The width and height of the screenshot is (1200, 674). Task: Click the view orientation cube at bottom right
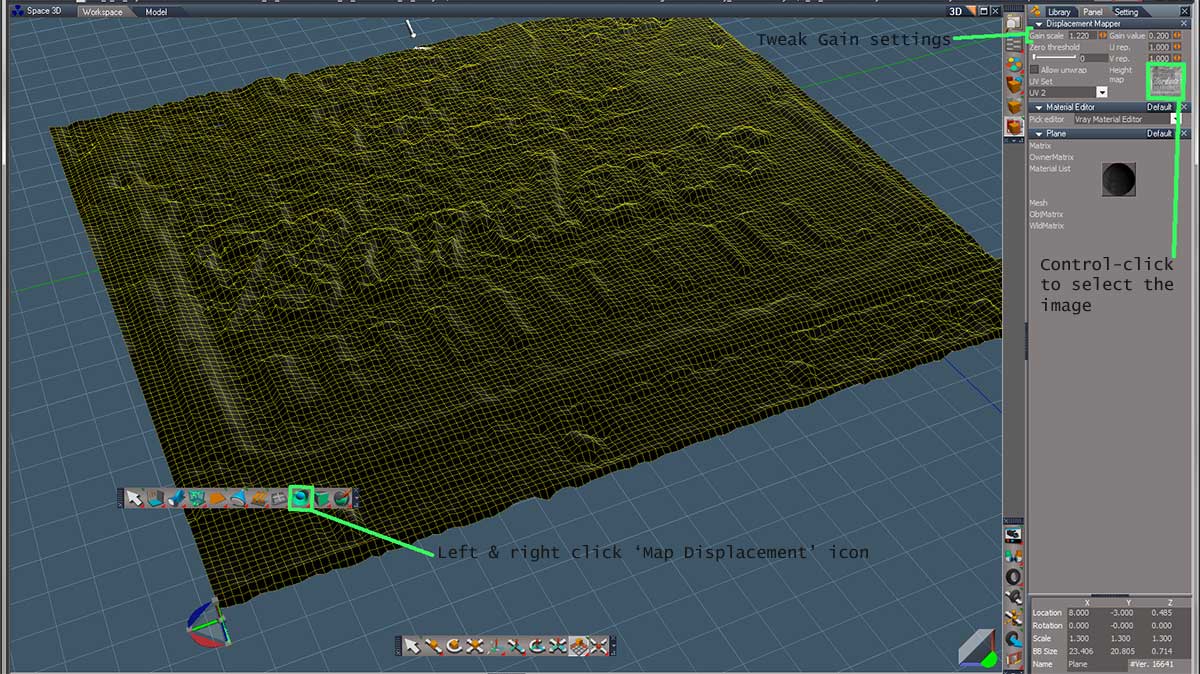tap(976, 647)
